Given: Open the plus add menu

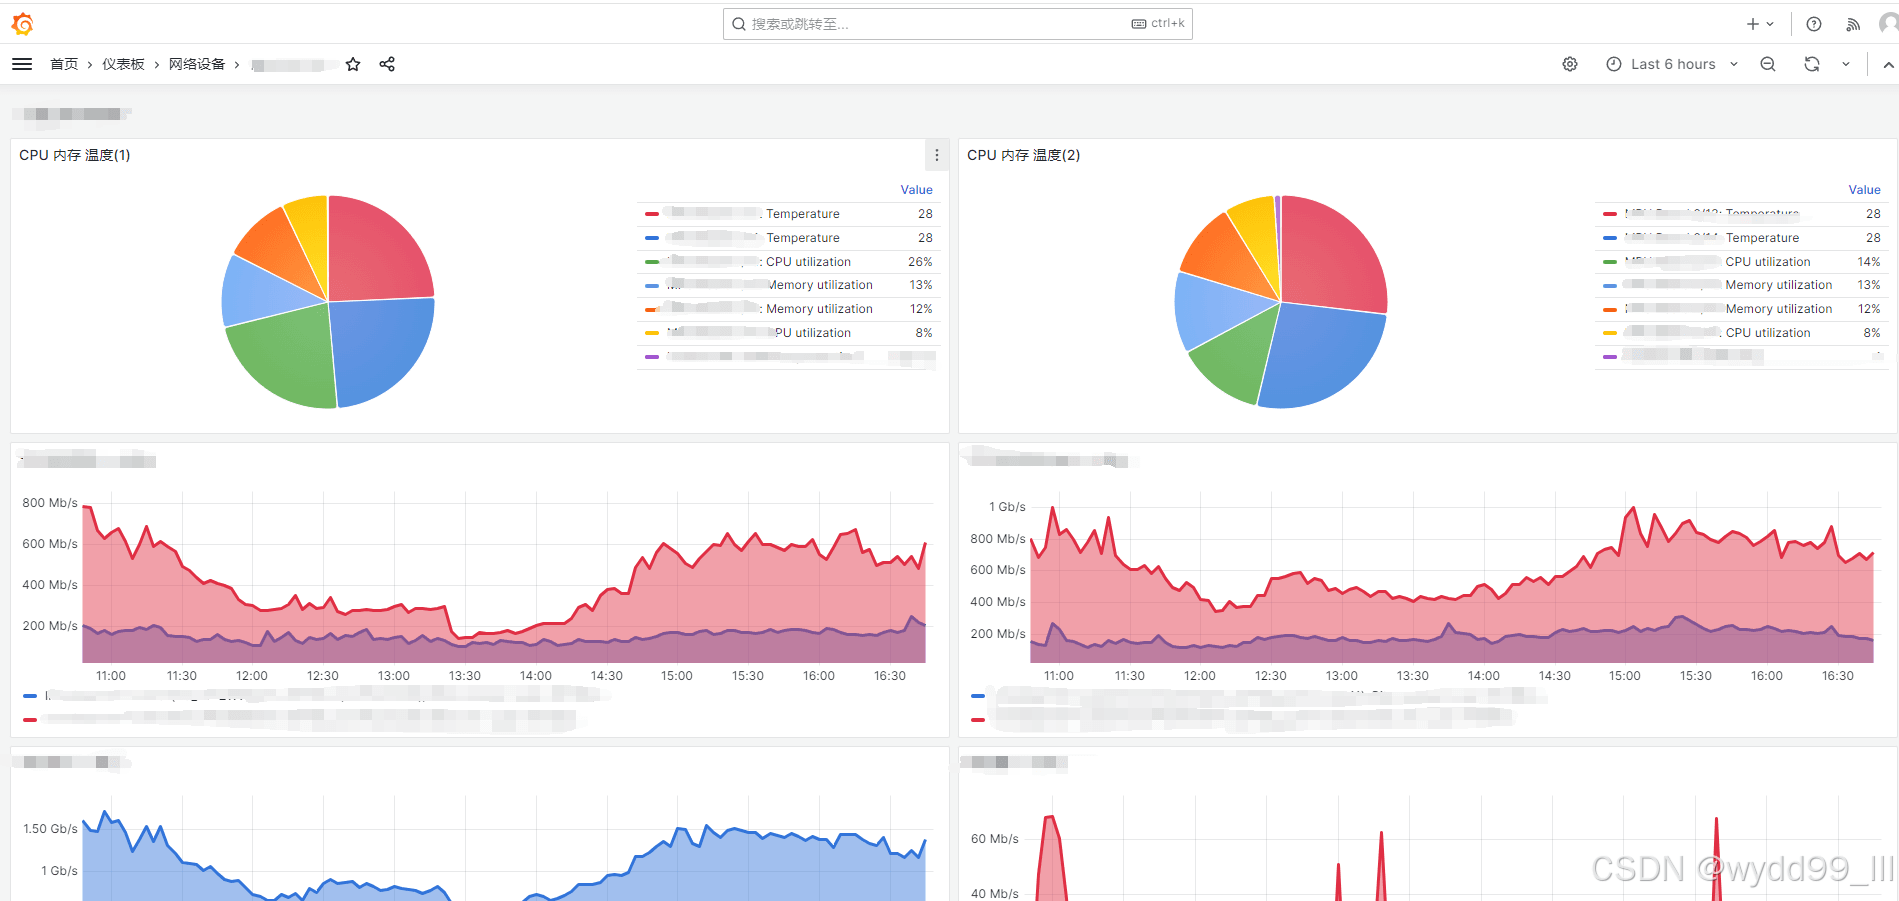Looking at the screenshot, I should pyautogui.click(x=1759, y=24).
